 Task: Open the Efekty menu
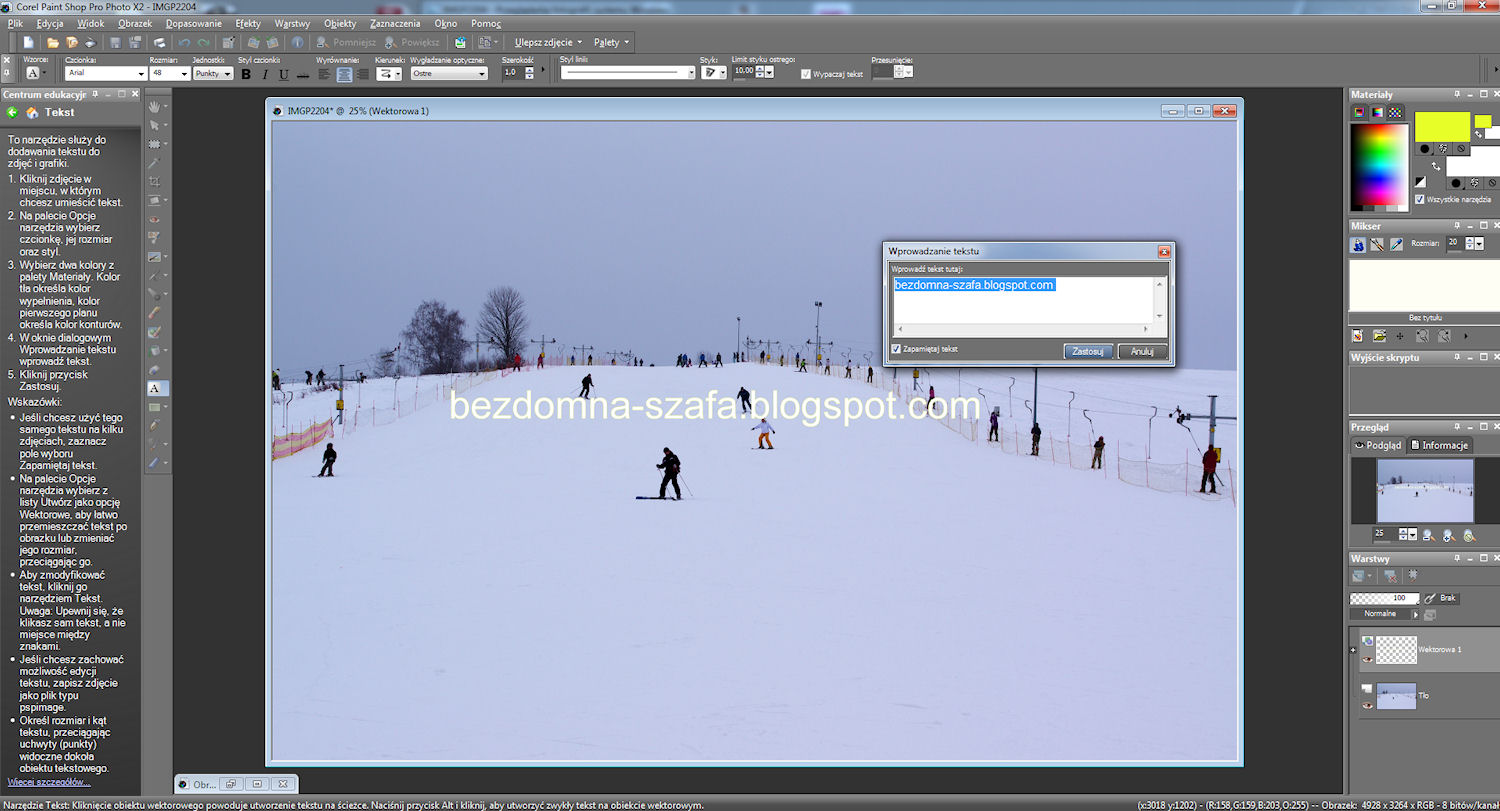point(249,22)
